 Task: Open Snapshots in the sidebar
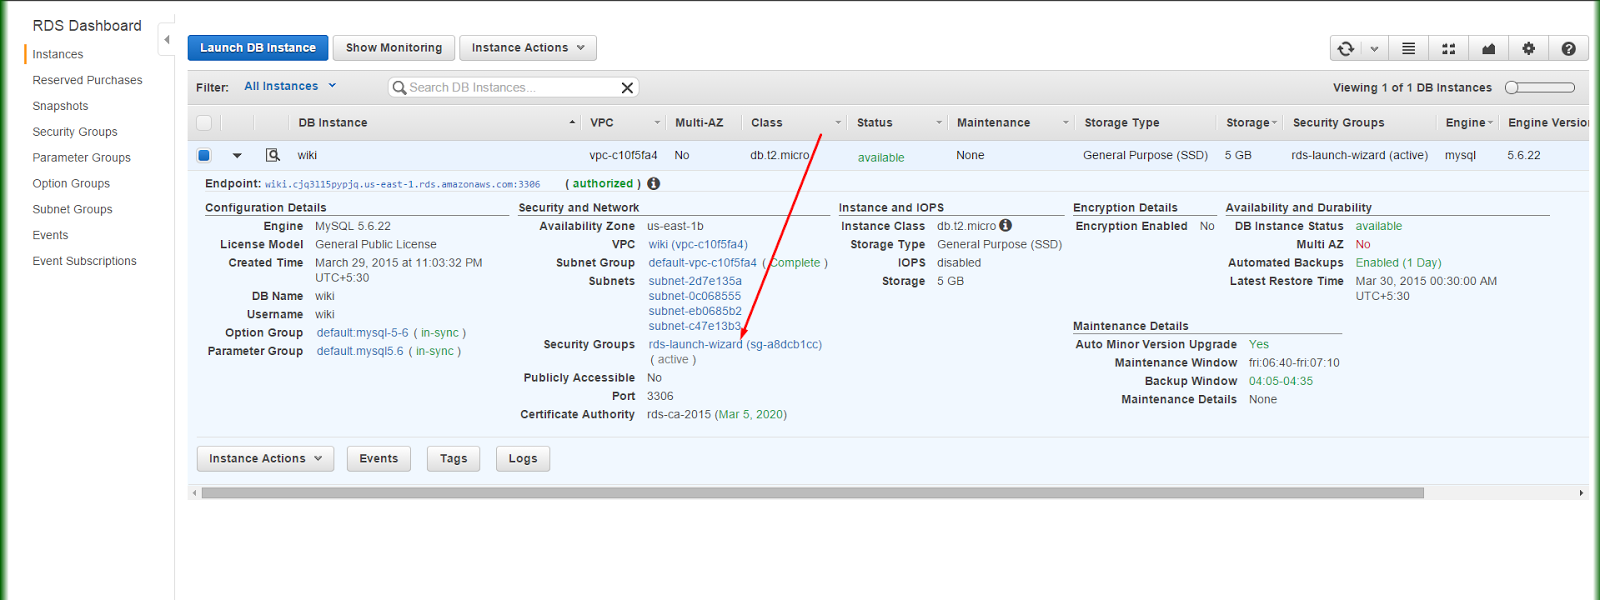[60, 106]
